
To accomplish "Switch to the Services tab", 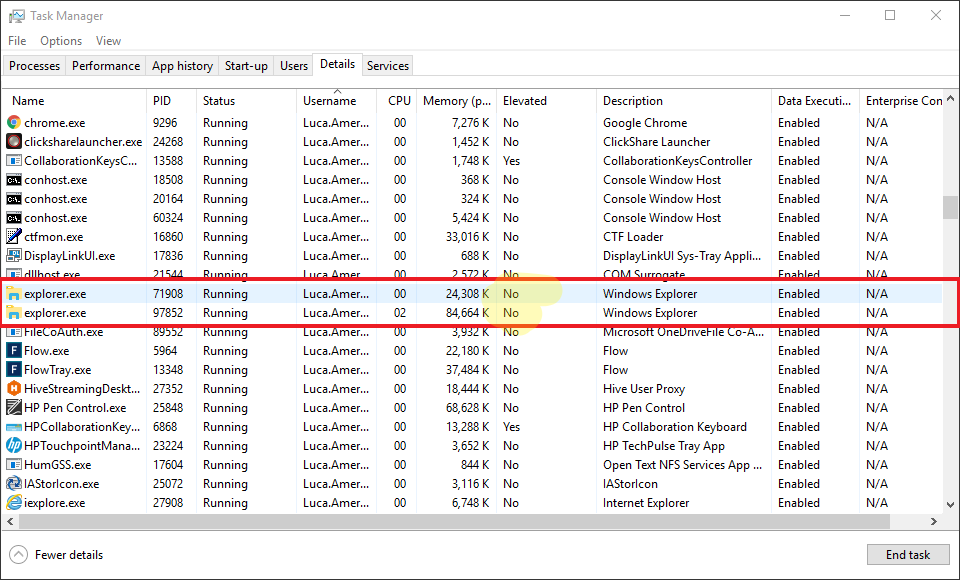I will (x=388, y=66).
